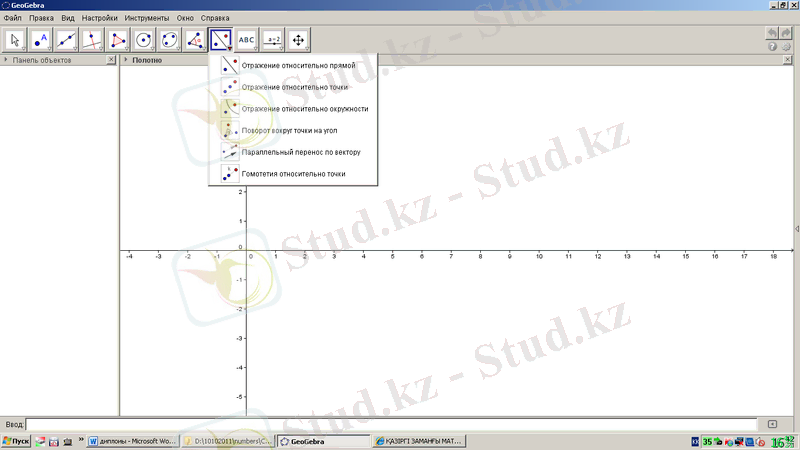Click the taskbar clock

point(783,442)
